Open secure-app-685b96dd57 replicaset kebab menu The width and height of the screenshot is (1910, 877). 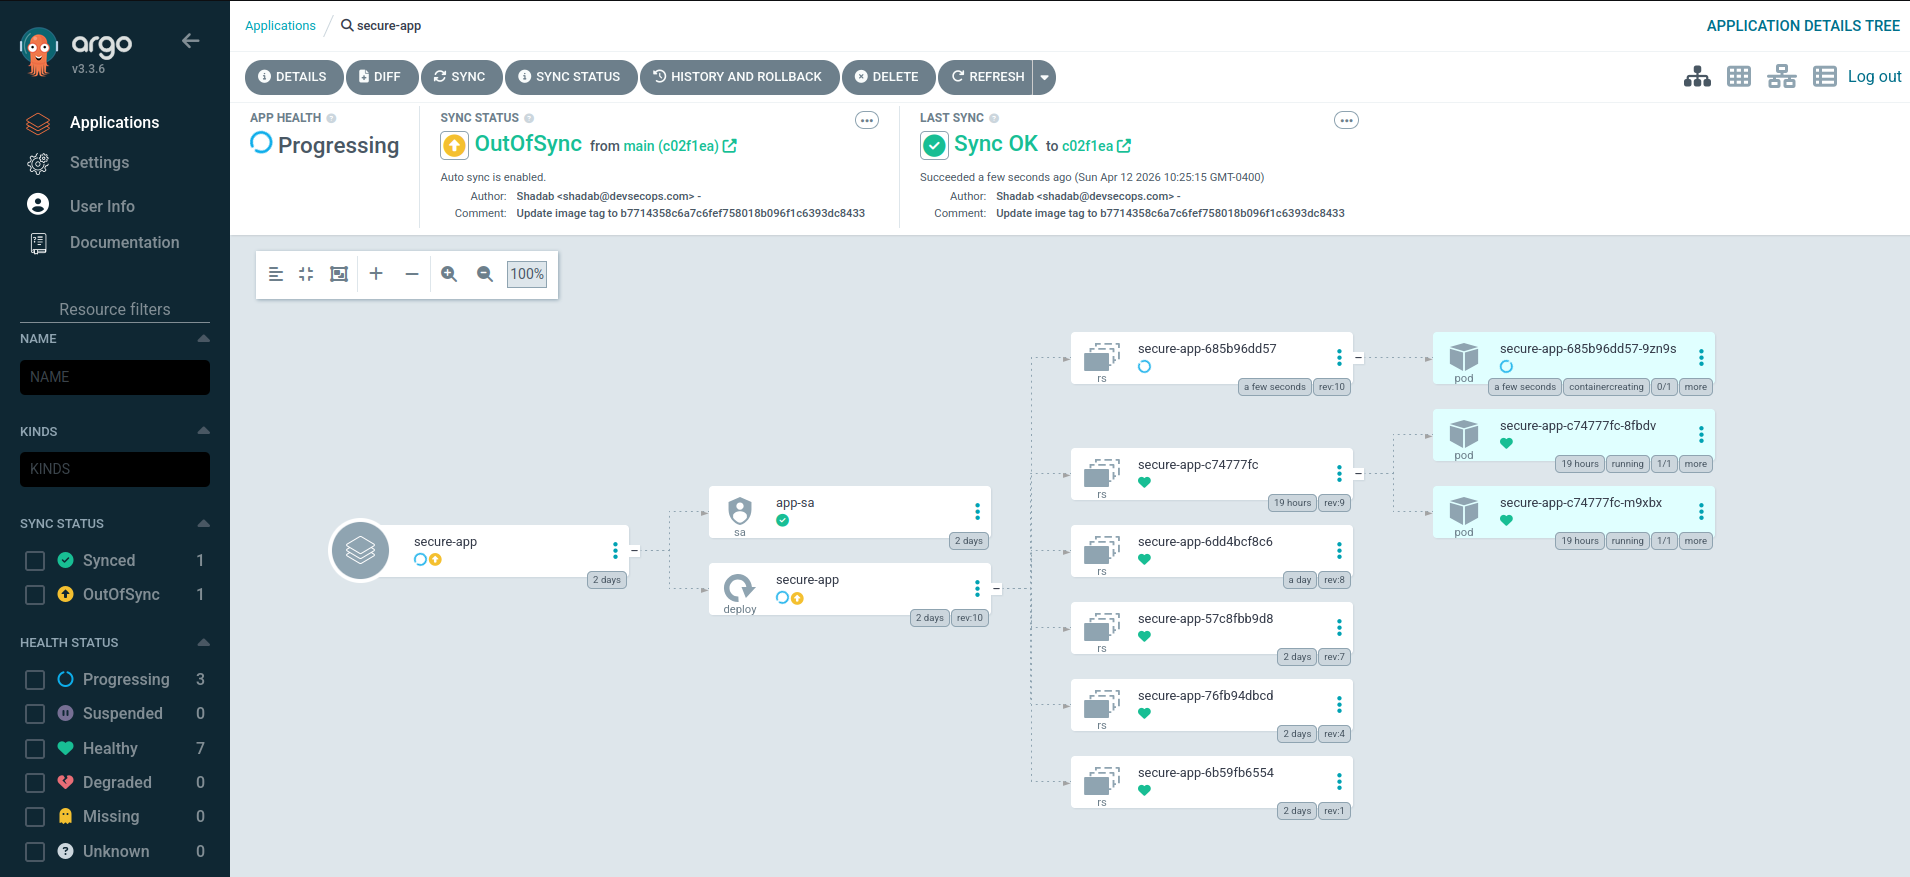click(1339, 358)
